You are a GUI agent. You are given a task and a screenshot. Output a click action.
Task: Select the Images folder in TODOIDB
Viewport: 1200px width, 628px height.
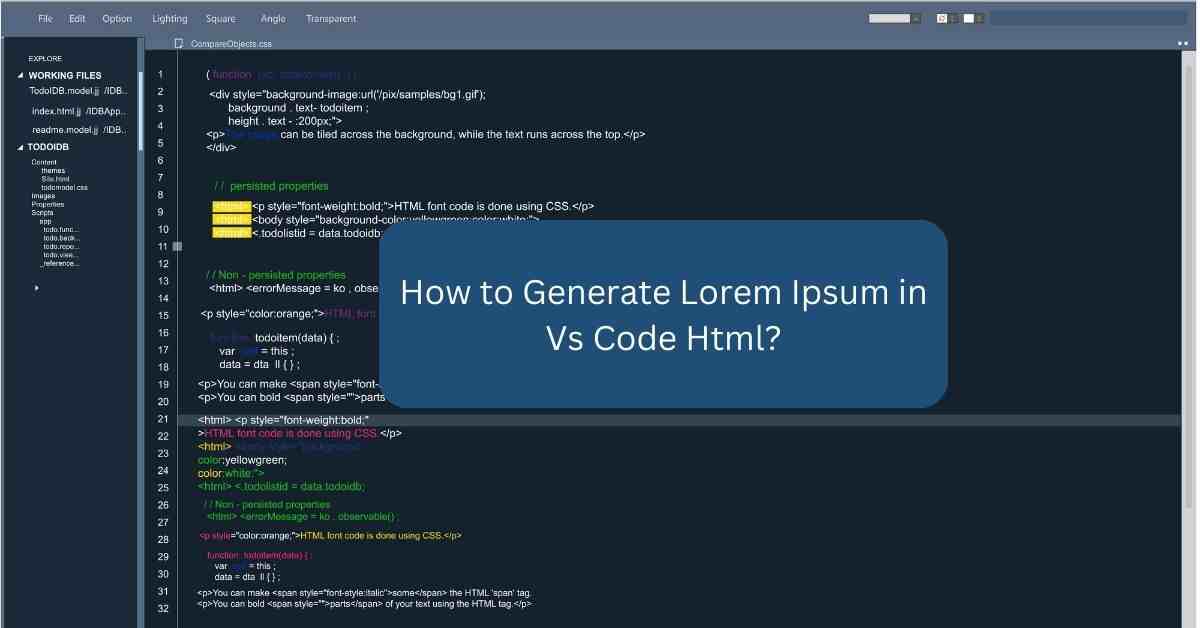tap(43, 196)
